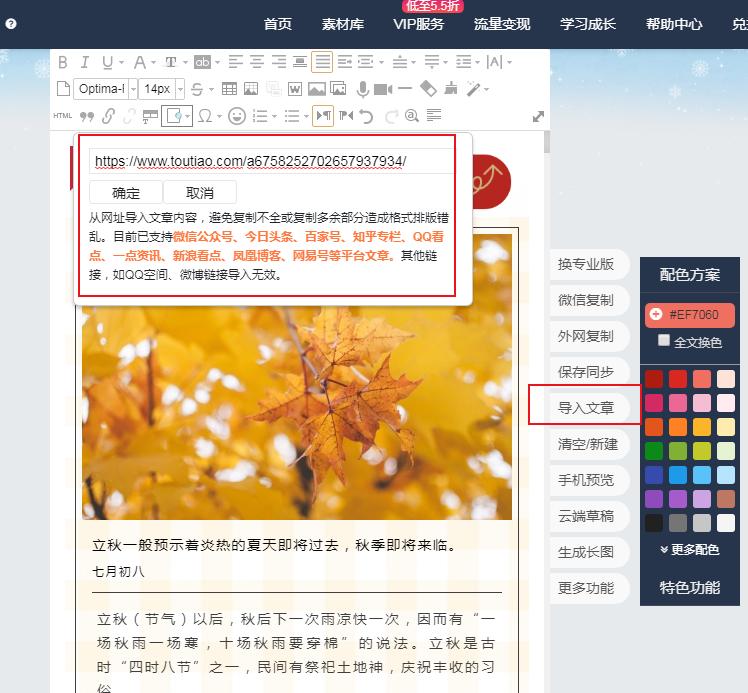Image resolution: width=748 pixels, height=693 pixels.
Task: Open the 素材库 menu
Action: pyautogui.click(x=343, y=24)
